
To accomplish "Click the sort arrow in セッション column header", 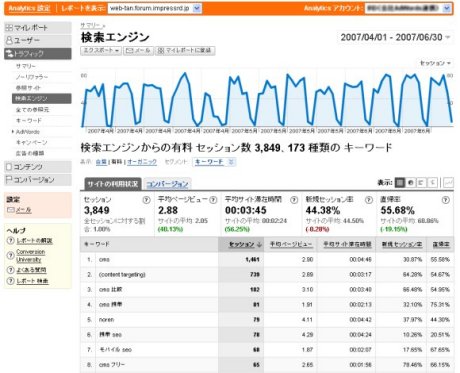I will [x=259, y=245].
